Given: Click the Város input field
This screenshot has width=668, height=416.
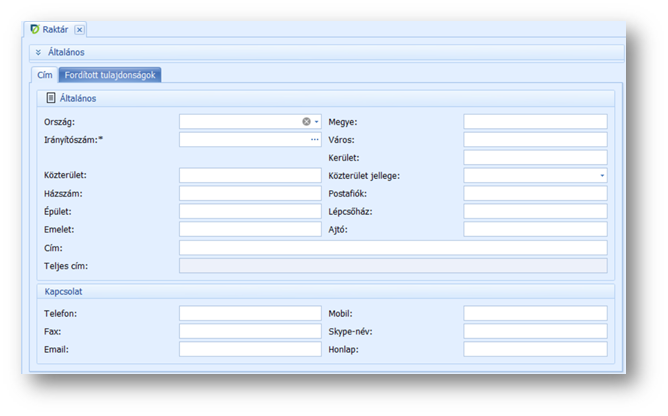Looking at the screenshot, I should [535, 140].
